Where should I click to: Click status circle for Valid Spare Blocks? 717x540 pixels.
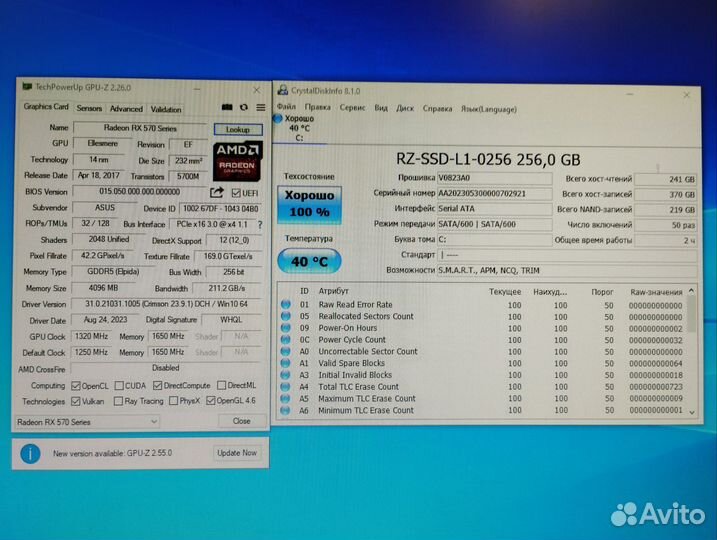point(286,363)
